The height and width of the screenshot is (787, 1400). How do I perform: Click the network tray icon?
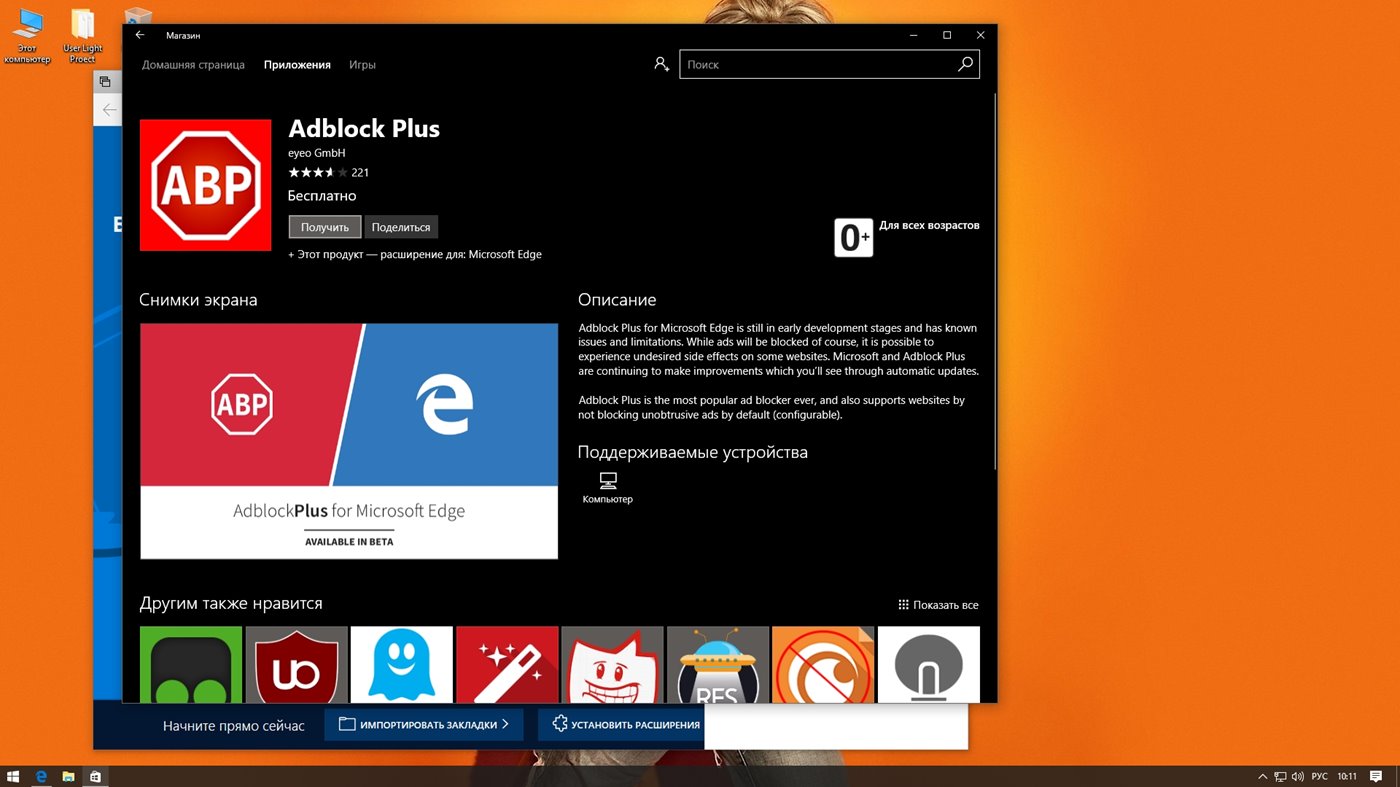pyautogui.click(x=1280, y=776)
